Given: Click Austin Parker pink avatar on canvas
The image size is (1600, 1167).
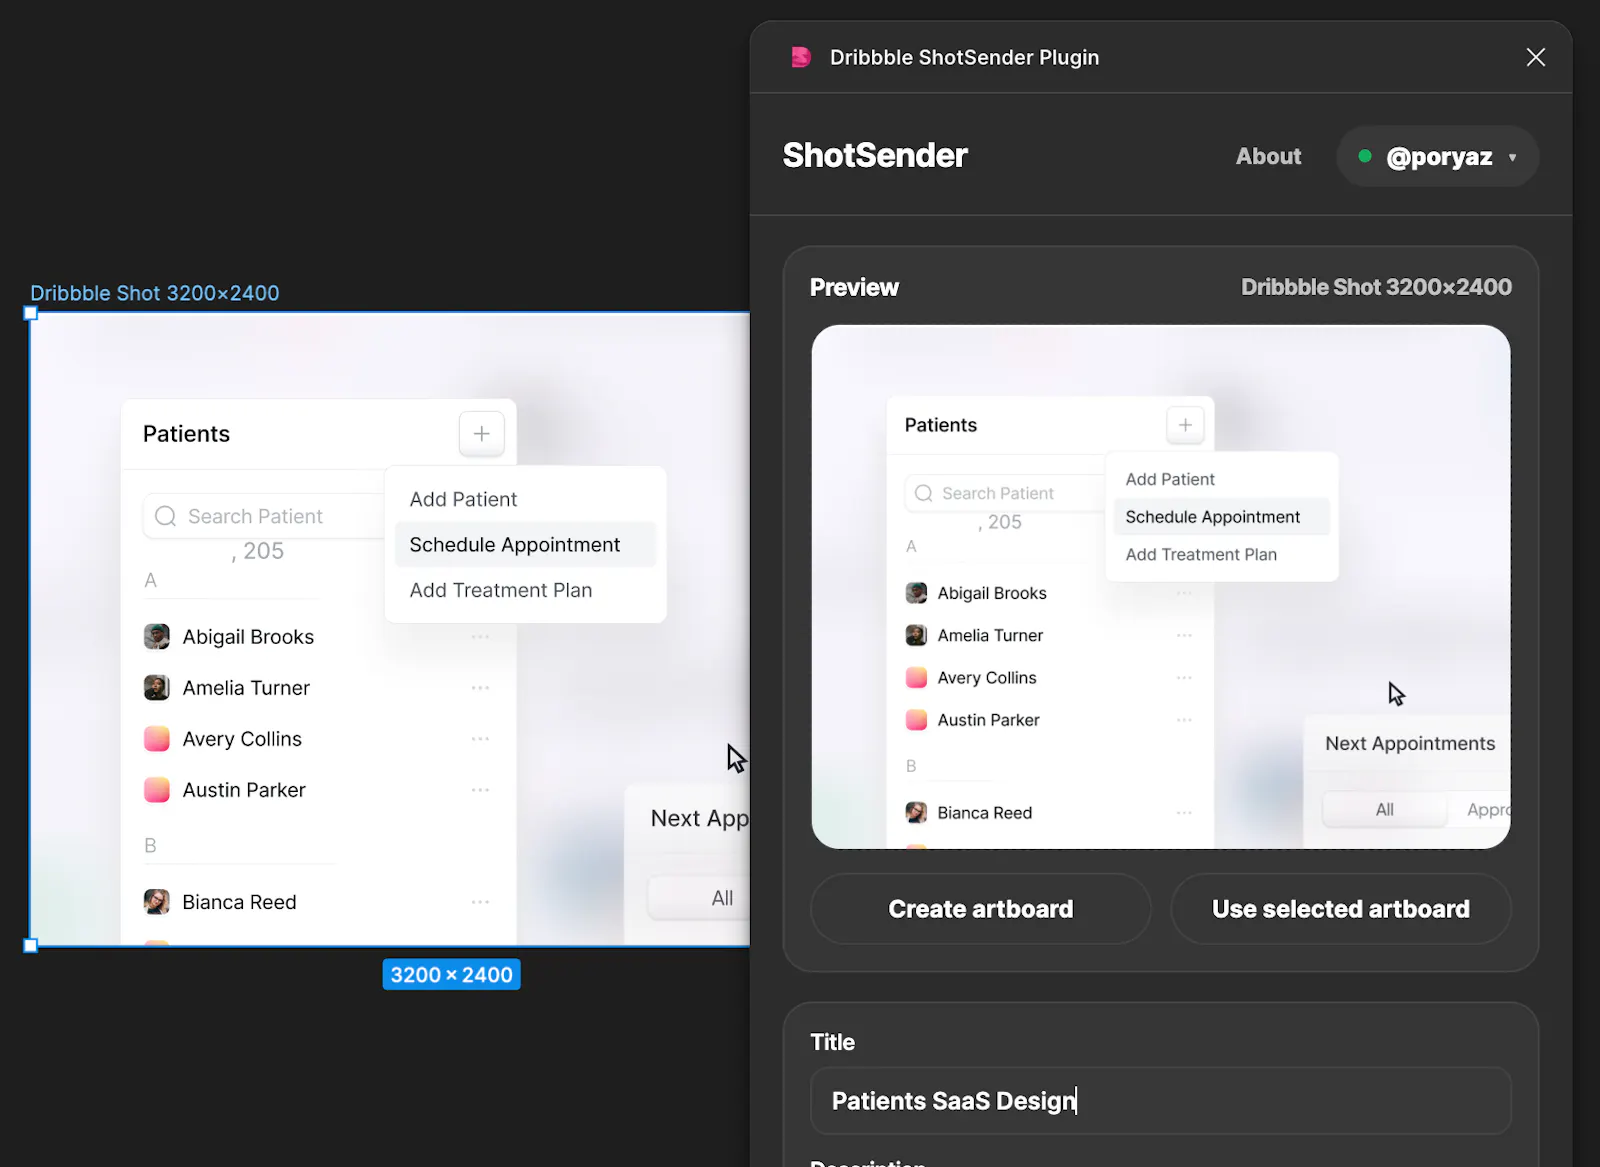Looking at the screenshot, I should point(157,790).
